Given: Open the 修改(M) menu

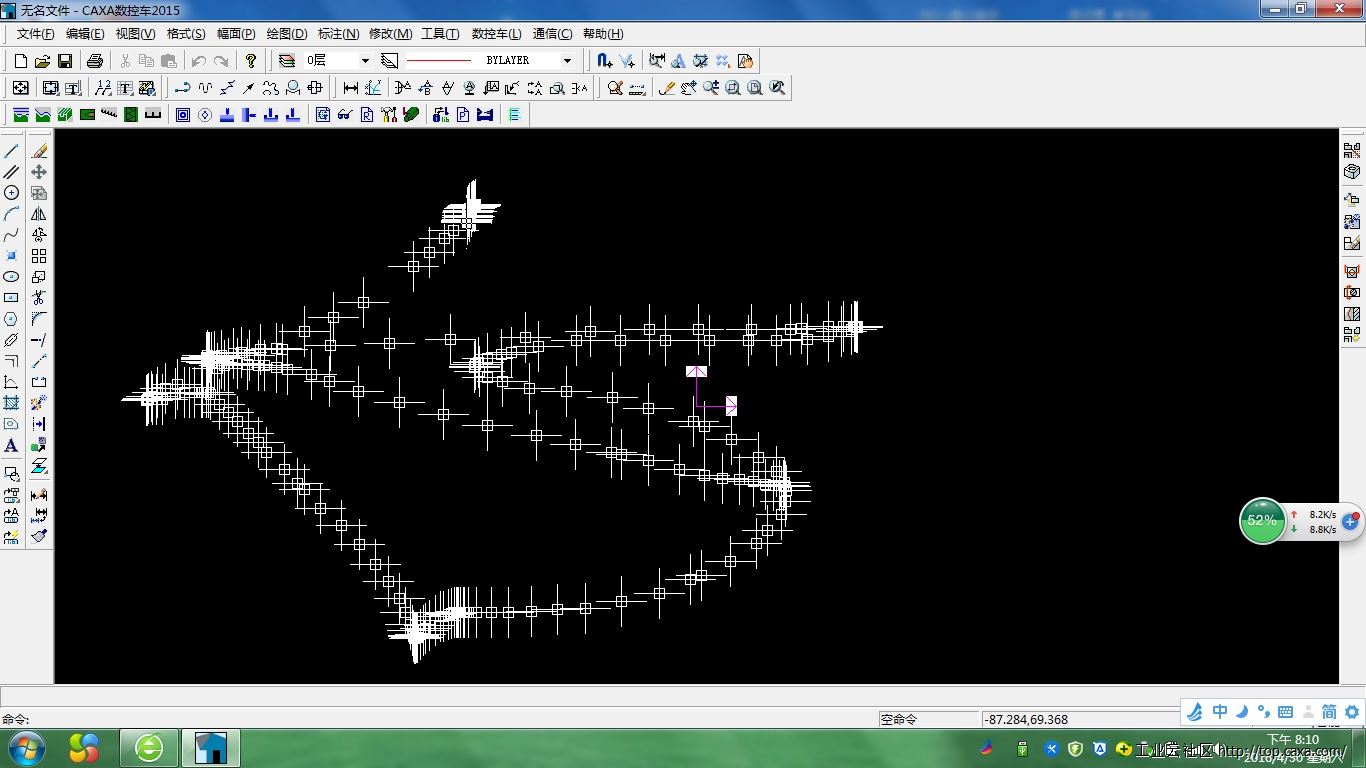Looking at the screenshot, I should click(390, 34).
